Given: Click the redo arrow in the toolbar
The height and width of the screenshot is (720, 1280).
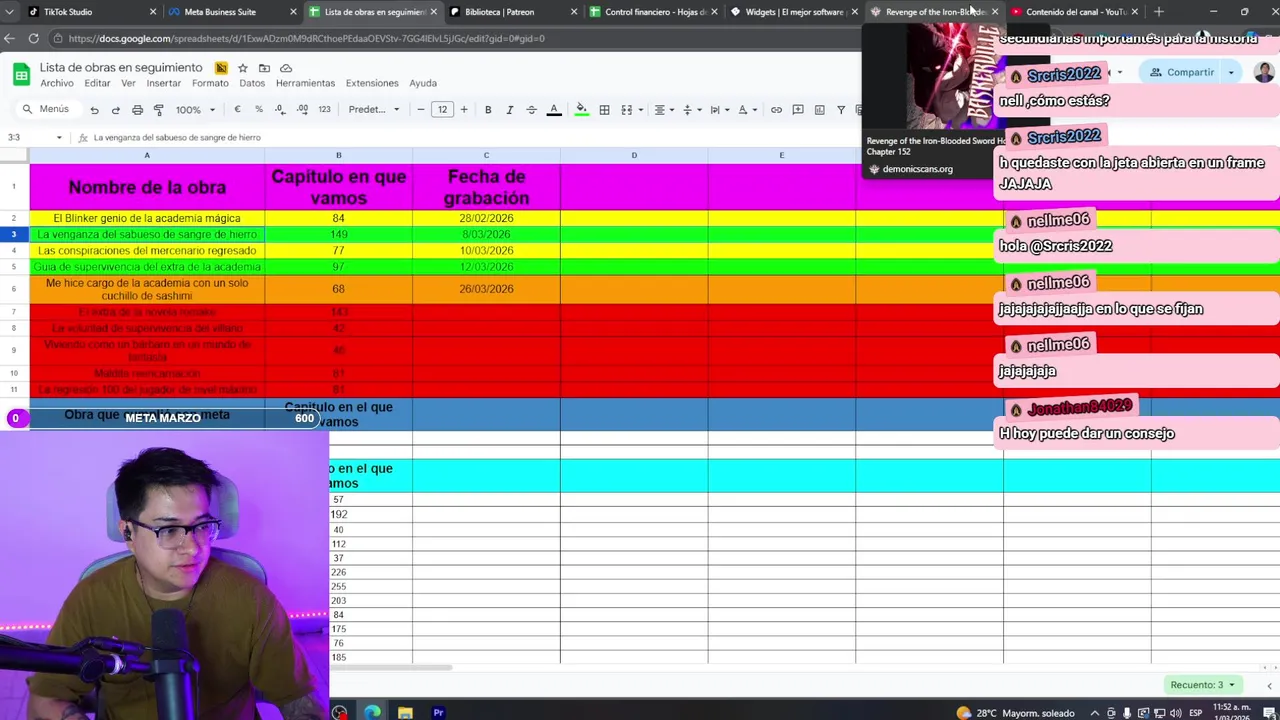Looking at the screenshot, I should 115,110.
